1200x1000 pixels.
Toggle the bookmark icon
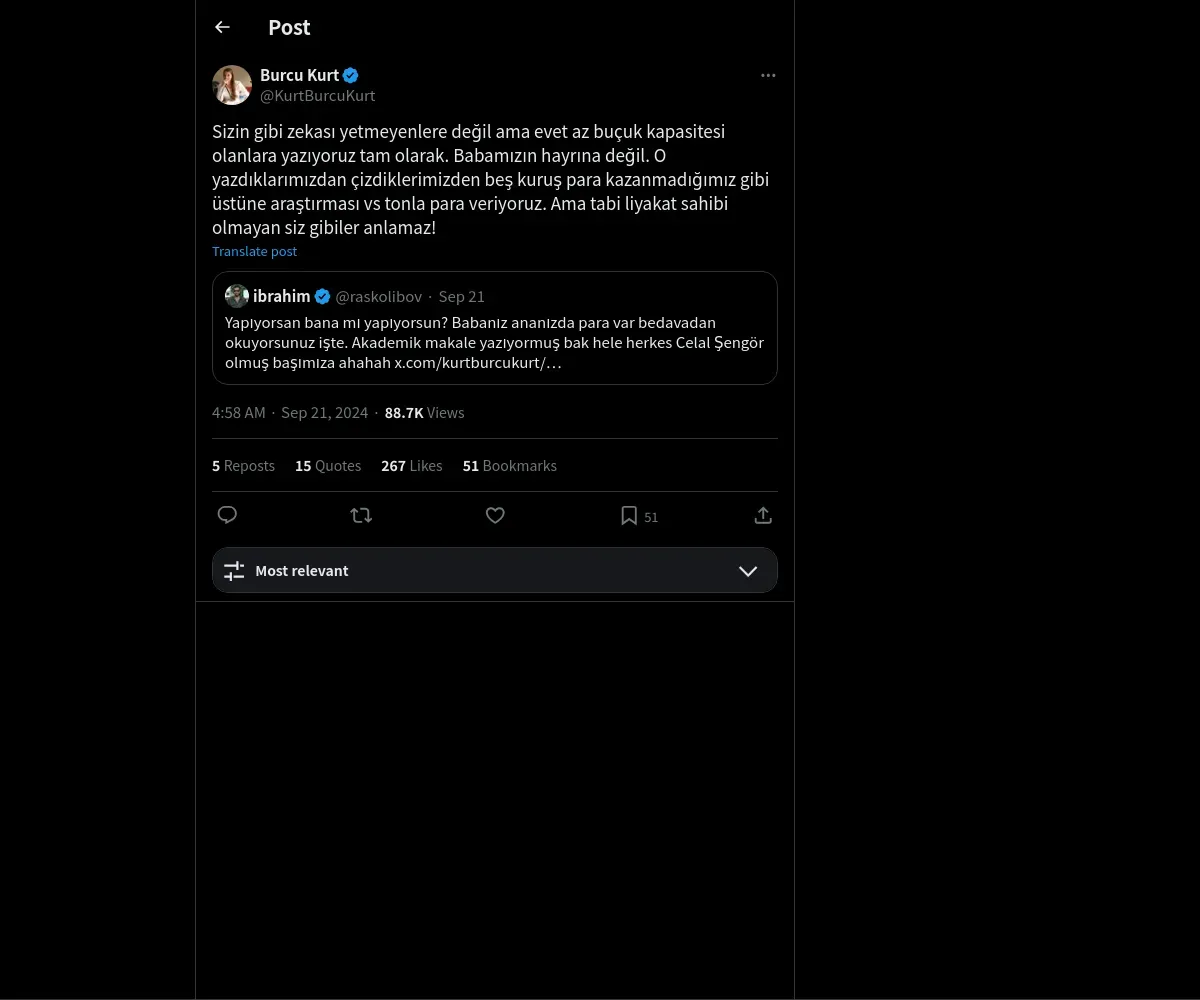[x=629, y=515]
